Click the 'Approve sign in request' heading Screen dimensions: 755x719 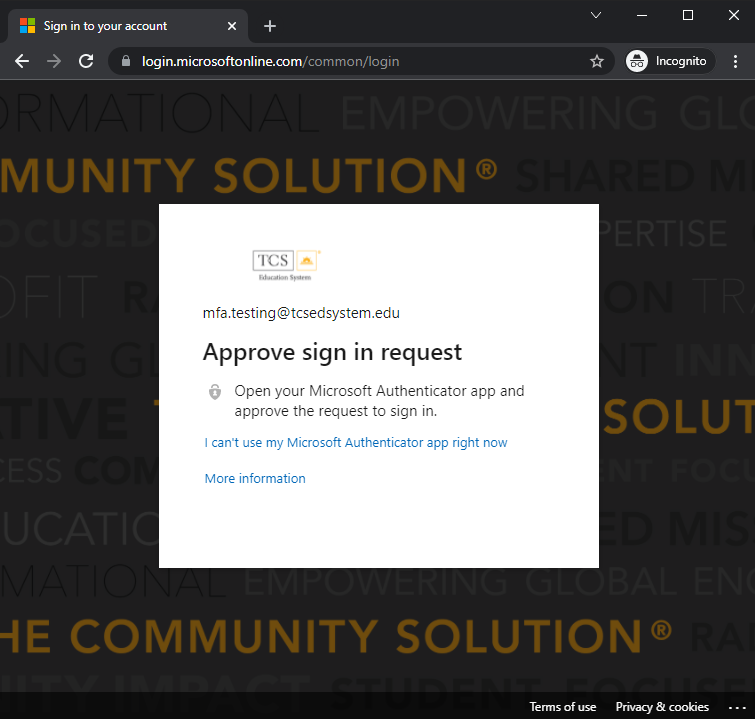332,352
